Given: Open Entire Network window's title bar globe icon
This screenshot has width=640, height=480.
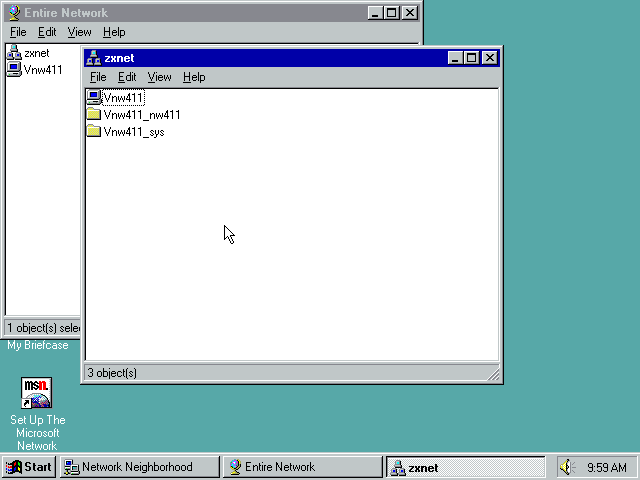Looking at the screenshot, I should 14,13.
